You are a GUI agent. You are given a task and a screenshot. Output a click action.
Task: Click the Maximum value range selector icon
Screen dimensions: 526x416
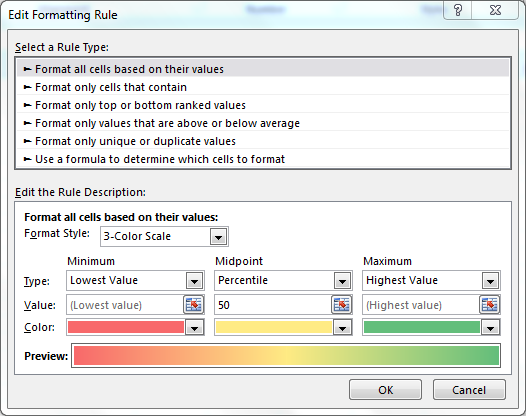pyautogui.click(x=489, y=305)
